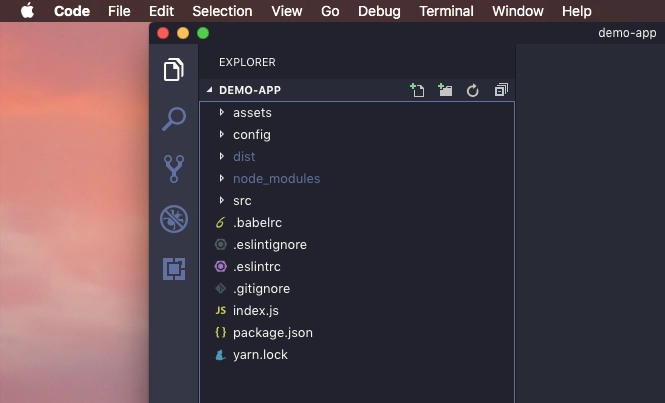Open the Debug view in activity bar
Image resolution: width=665 pixels, height=403 pixels.
pyautogui.click(x=174, y=219)
